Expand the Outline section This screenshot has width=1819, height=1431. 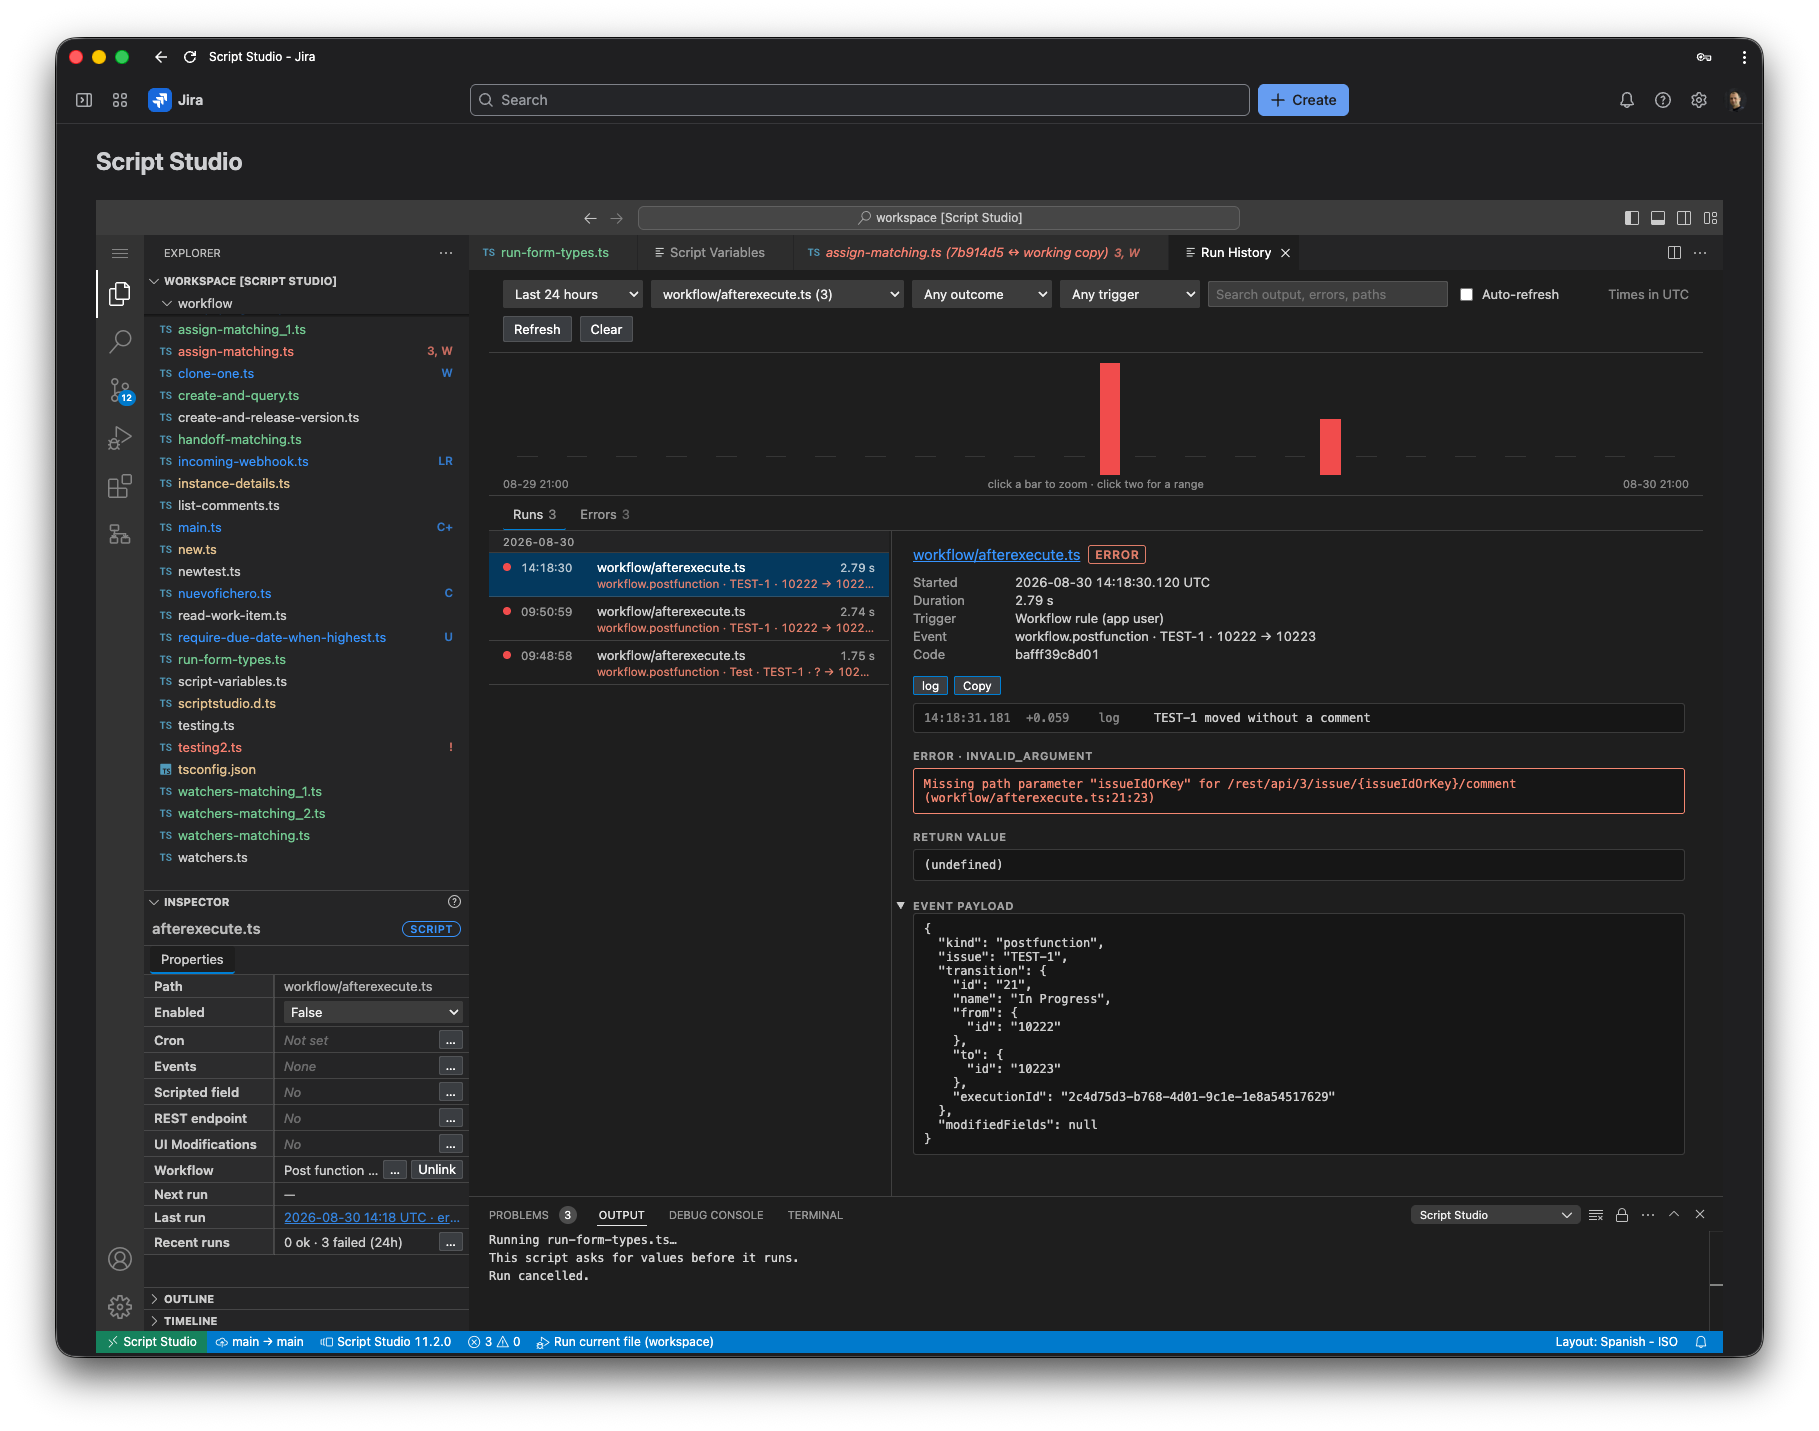[188, 1299]
